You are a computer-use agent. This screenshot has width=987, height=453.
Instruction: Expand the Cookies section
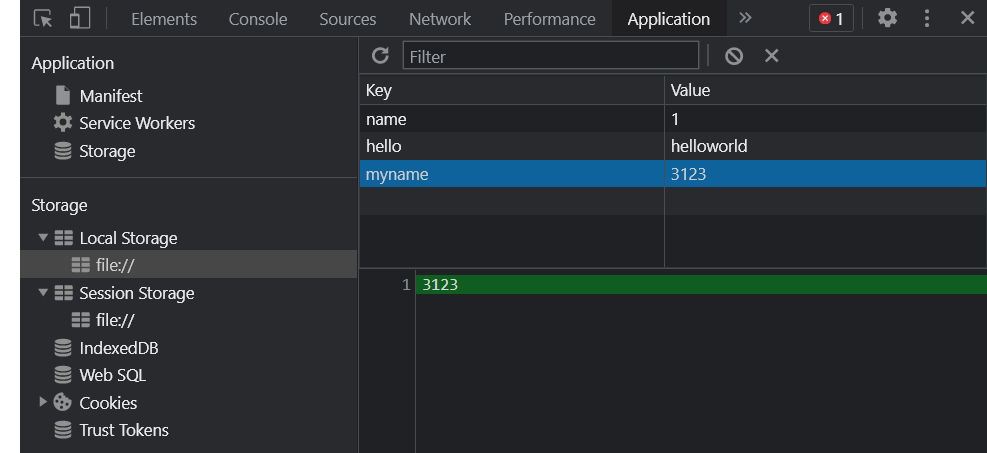tap(43, 401)
